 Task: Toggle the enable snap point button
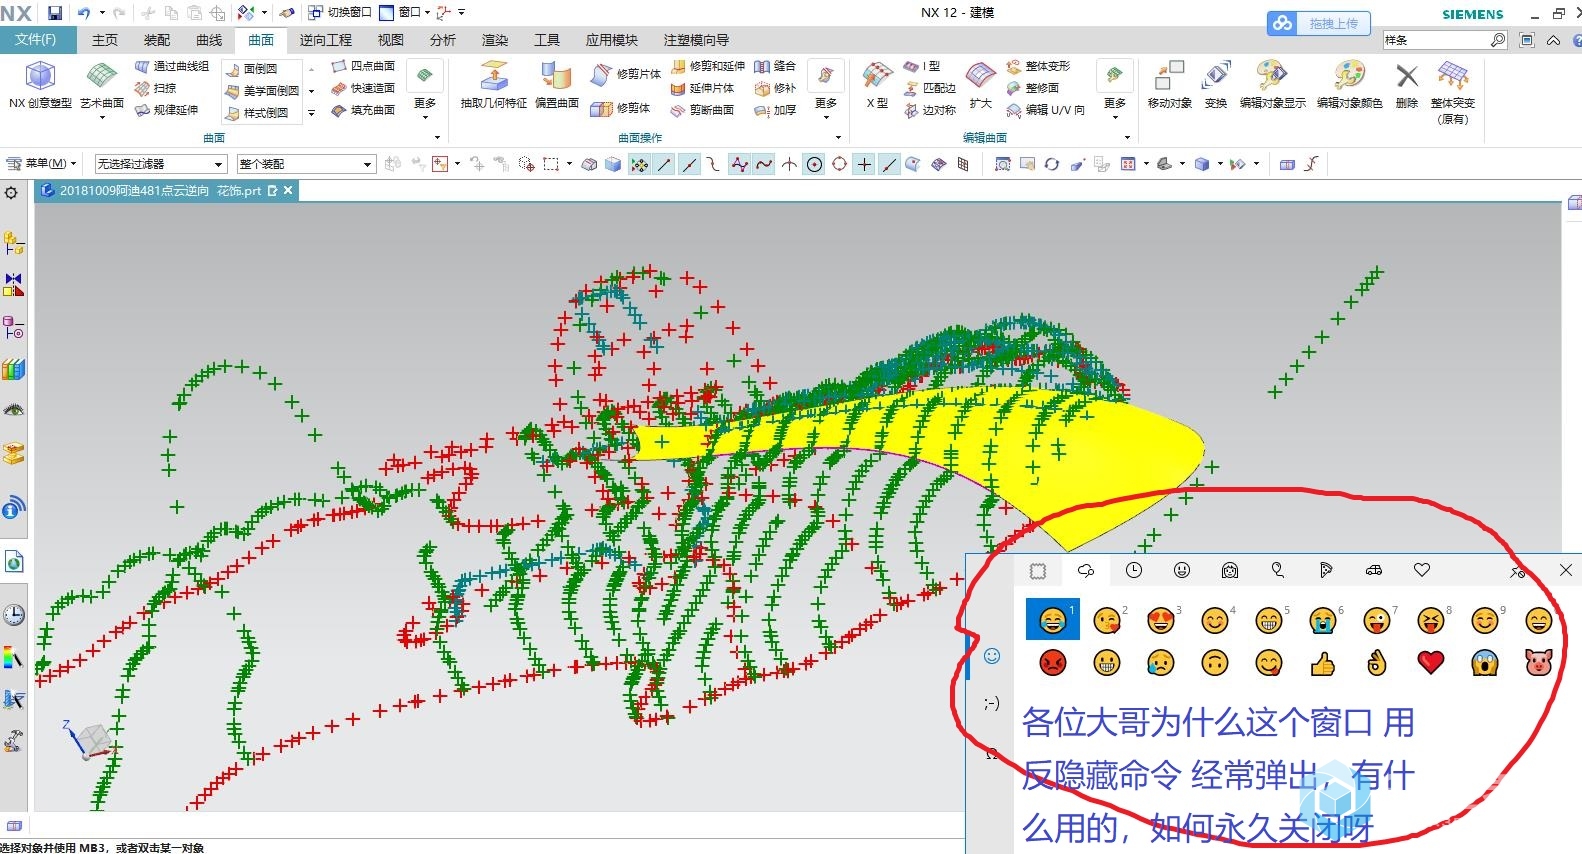639,164
